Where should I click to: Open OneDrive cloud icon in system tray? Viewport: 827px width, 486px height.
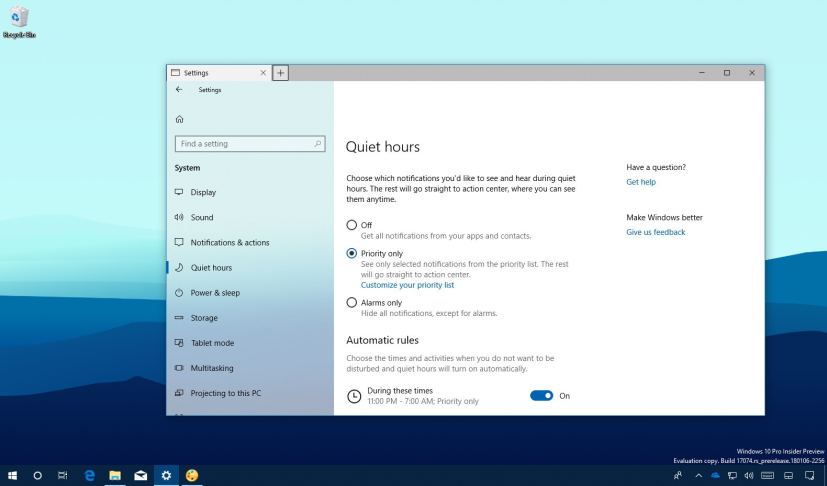click(x=715, y=475)
